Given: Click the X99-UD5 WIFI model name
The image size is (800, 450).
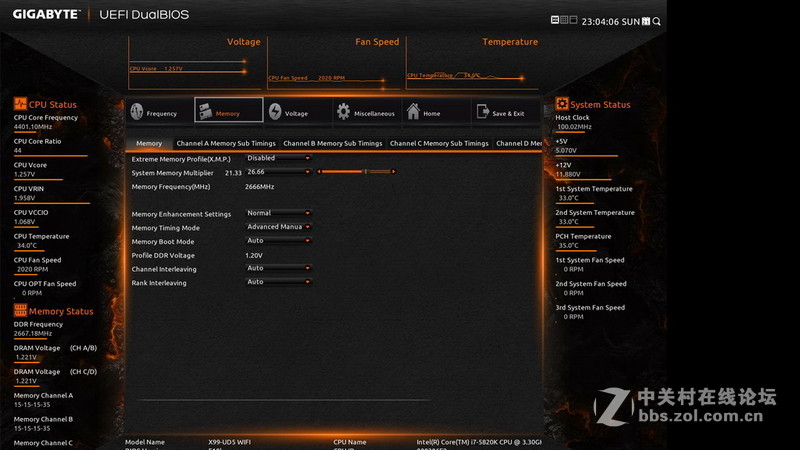Looking at the screenshot, I should point(229,442).
